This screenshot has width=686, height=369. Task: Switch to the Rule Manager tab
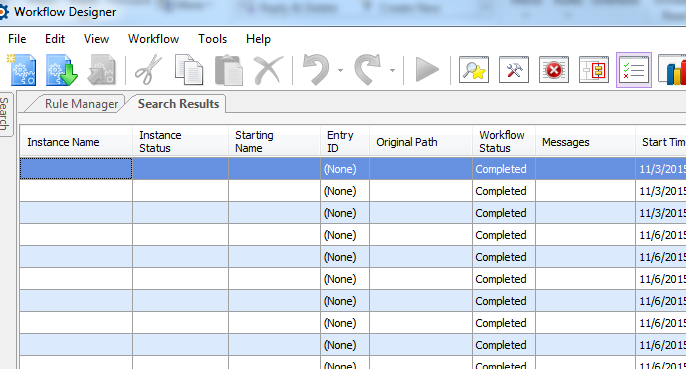81,104
